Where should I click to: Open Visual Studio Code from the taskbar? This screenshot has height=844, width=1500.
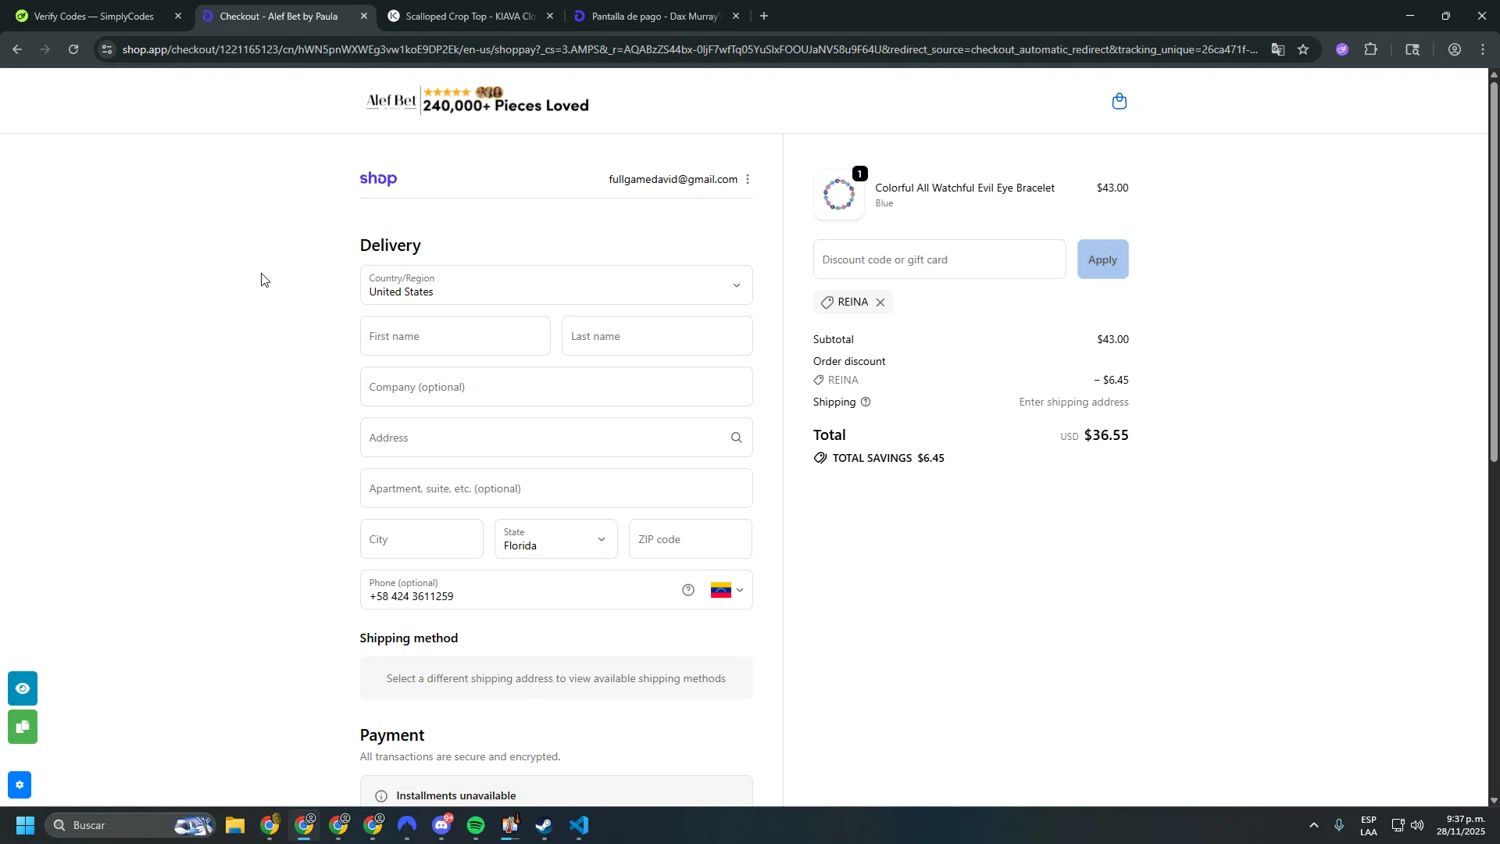point(579,826)
